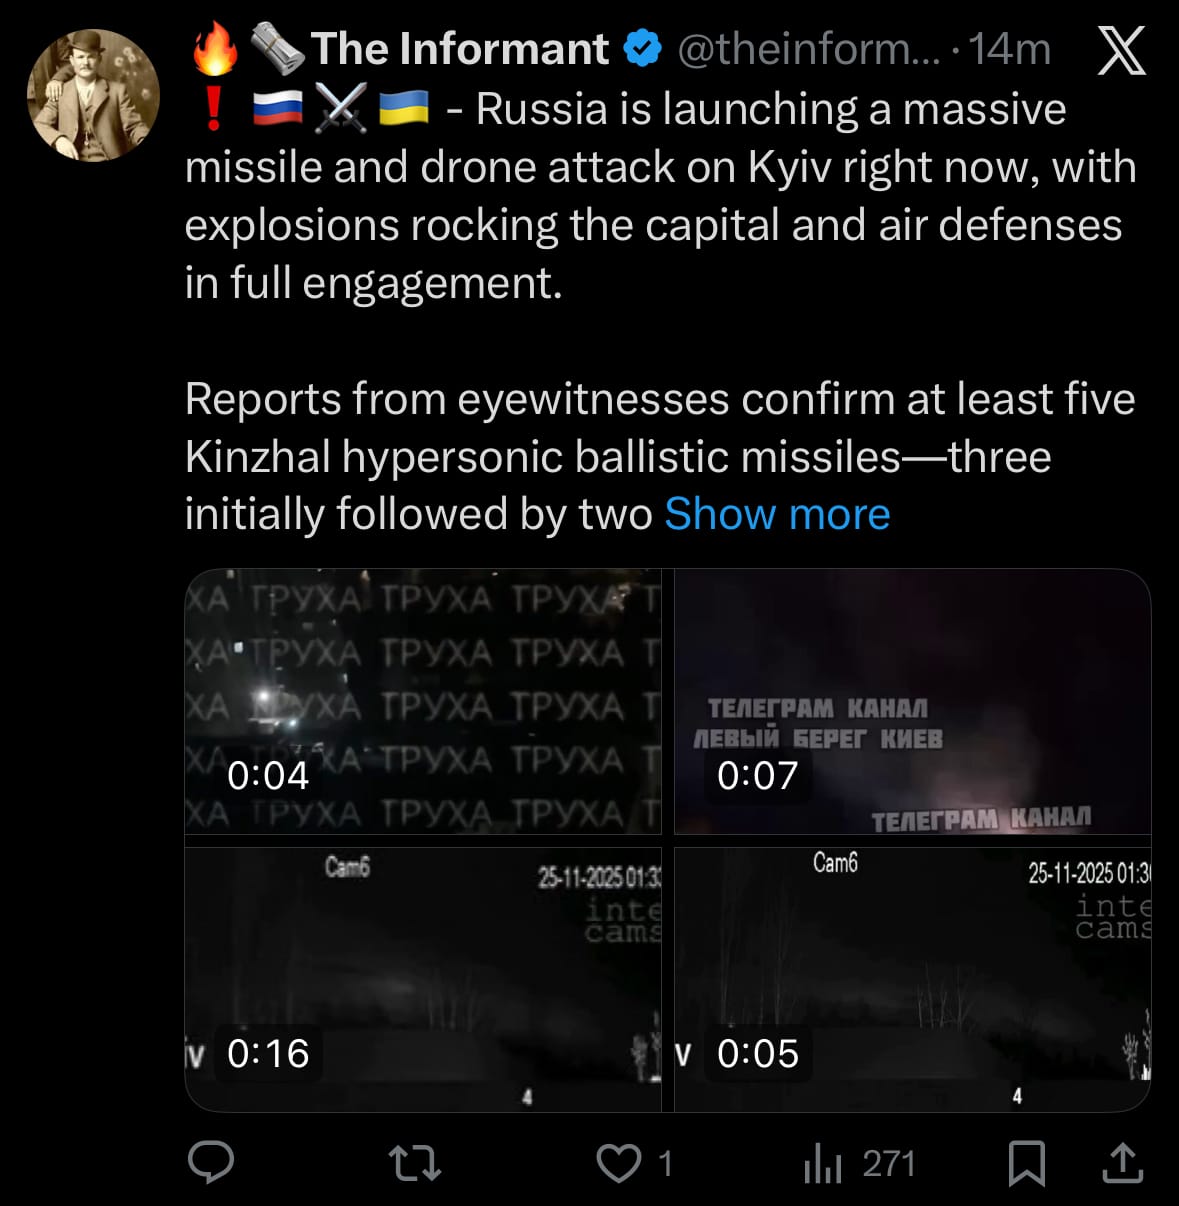Open The Informant profile picture
The image size is (1179, 1206).
coord(93,95)
